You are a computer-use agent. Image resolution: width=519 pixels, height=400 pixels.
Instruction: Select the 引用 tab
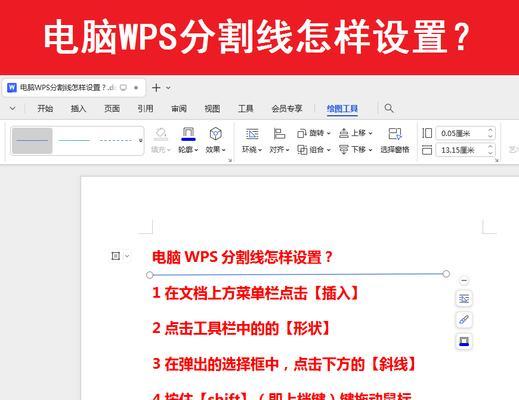tap(145, 108)
